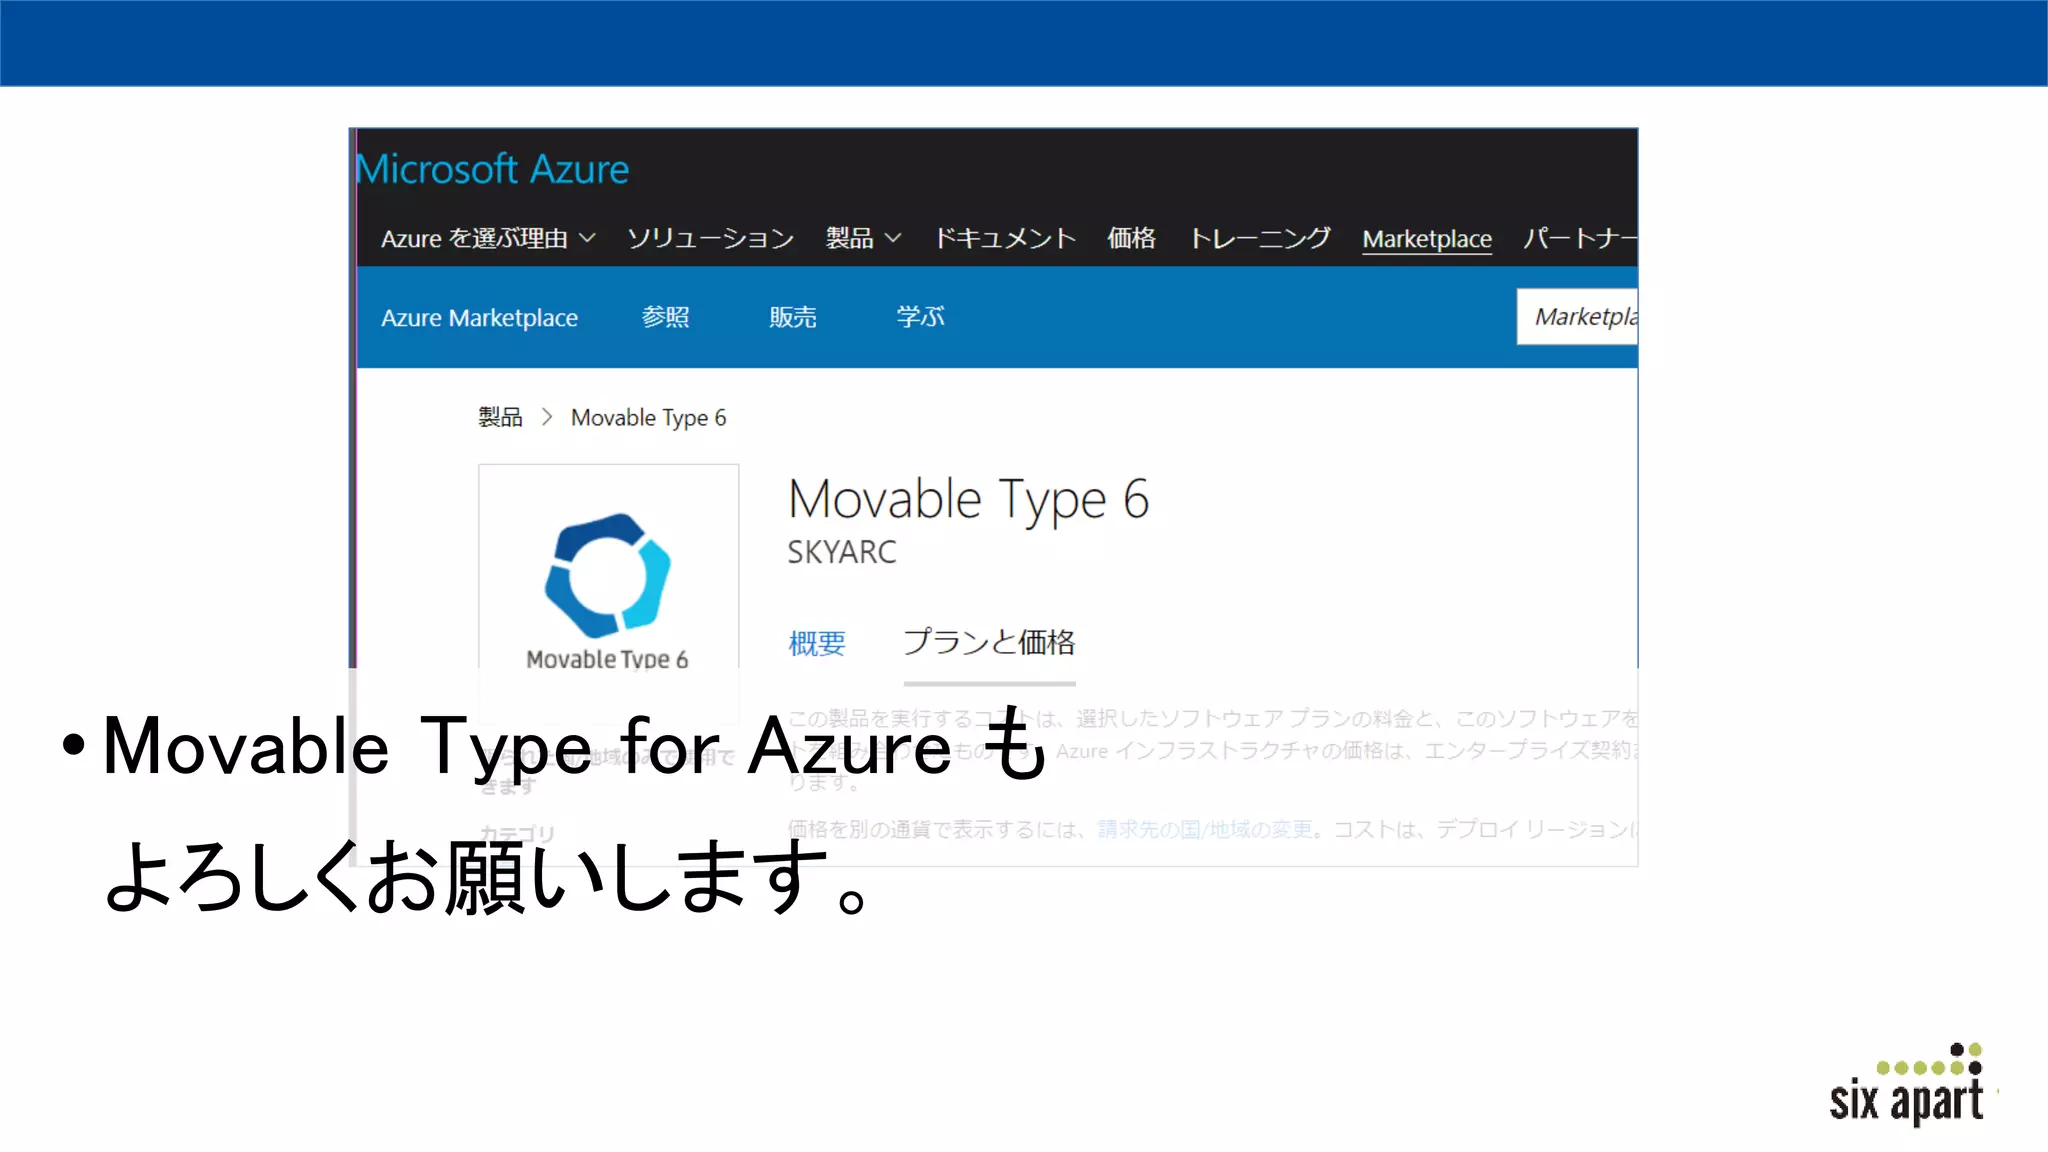The width and height of the screenshot is (2048, 1152).
Task: Follow the 請求先の国/地域の変更 link
Action: [1205, 829]
